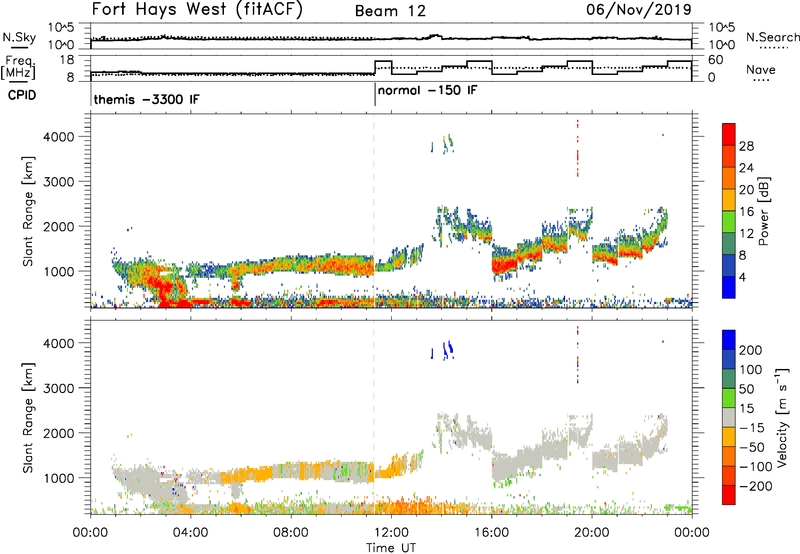
Task: Select the yellow 16–20 dB power color segment
Action: 729,200
